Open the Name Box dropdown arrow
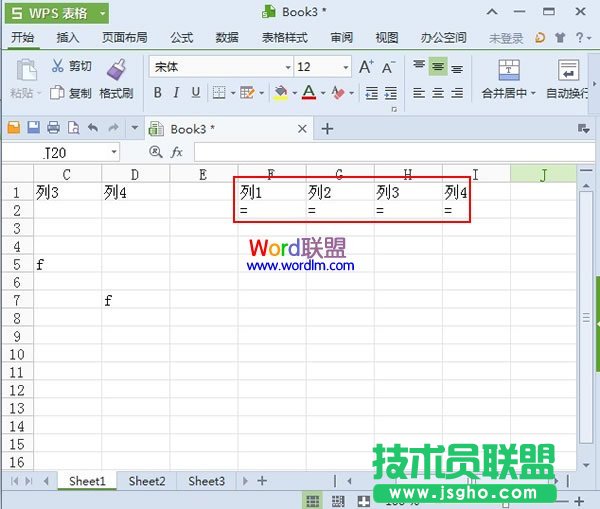The width and height of the screenshot is (600, 509). click(x=114, y=152)
